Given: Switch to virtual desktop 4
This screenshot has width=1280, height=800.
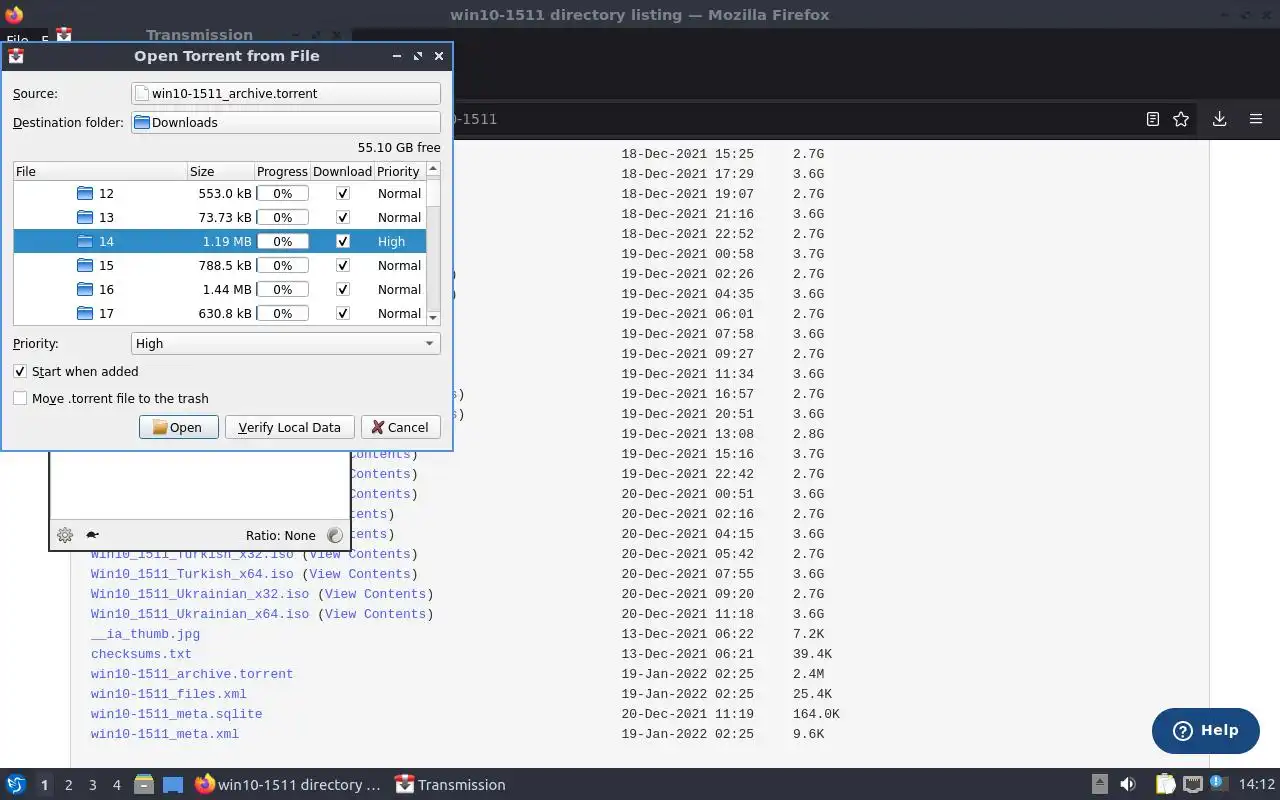Looking at the screenshot, I should [x=116, y=785].
